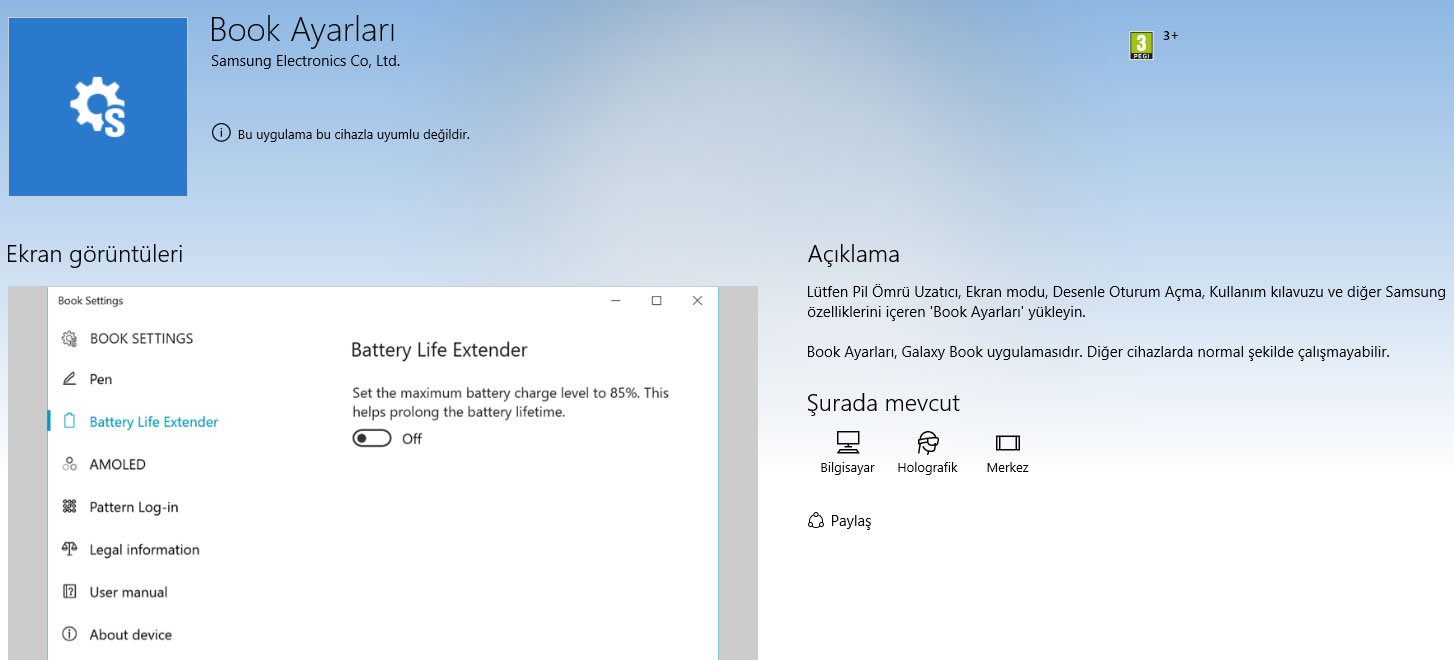Viewport: 1454px width, 660px height.
Task: Click the Off label beside the switch
Action: [x=412, y=439]
